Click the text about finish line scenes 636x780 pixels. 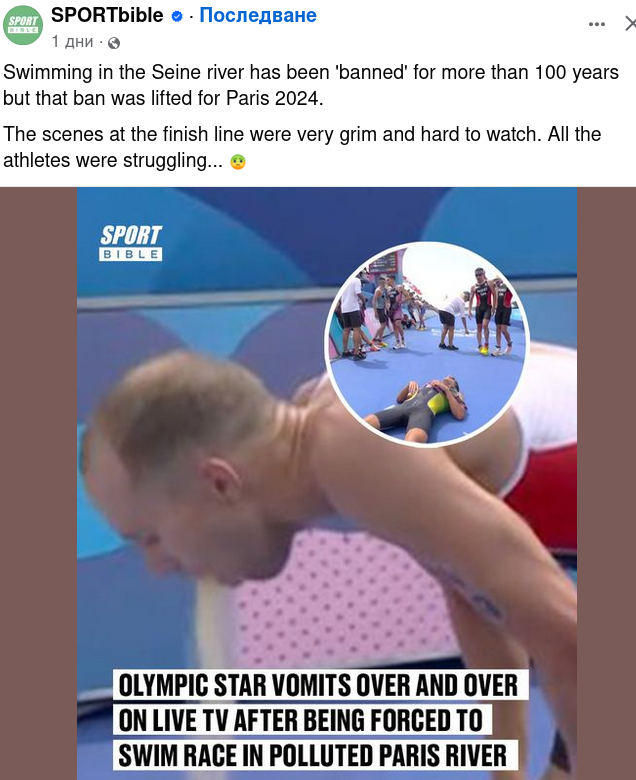[x=302, y=147]
